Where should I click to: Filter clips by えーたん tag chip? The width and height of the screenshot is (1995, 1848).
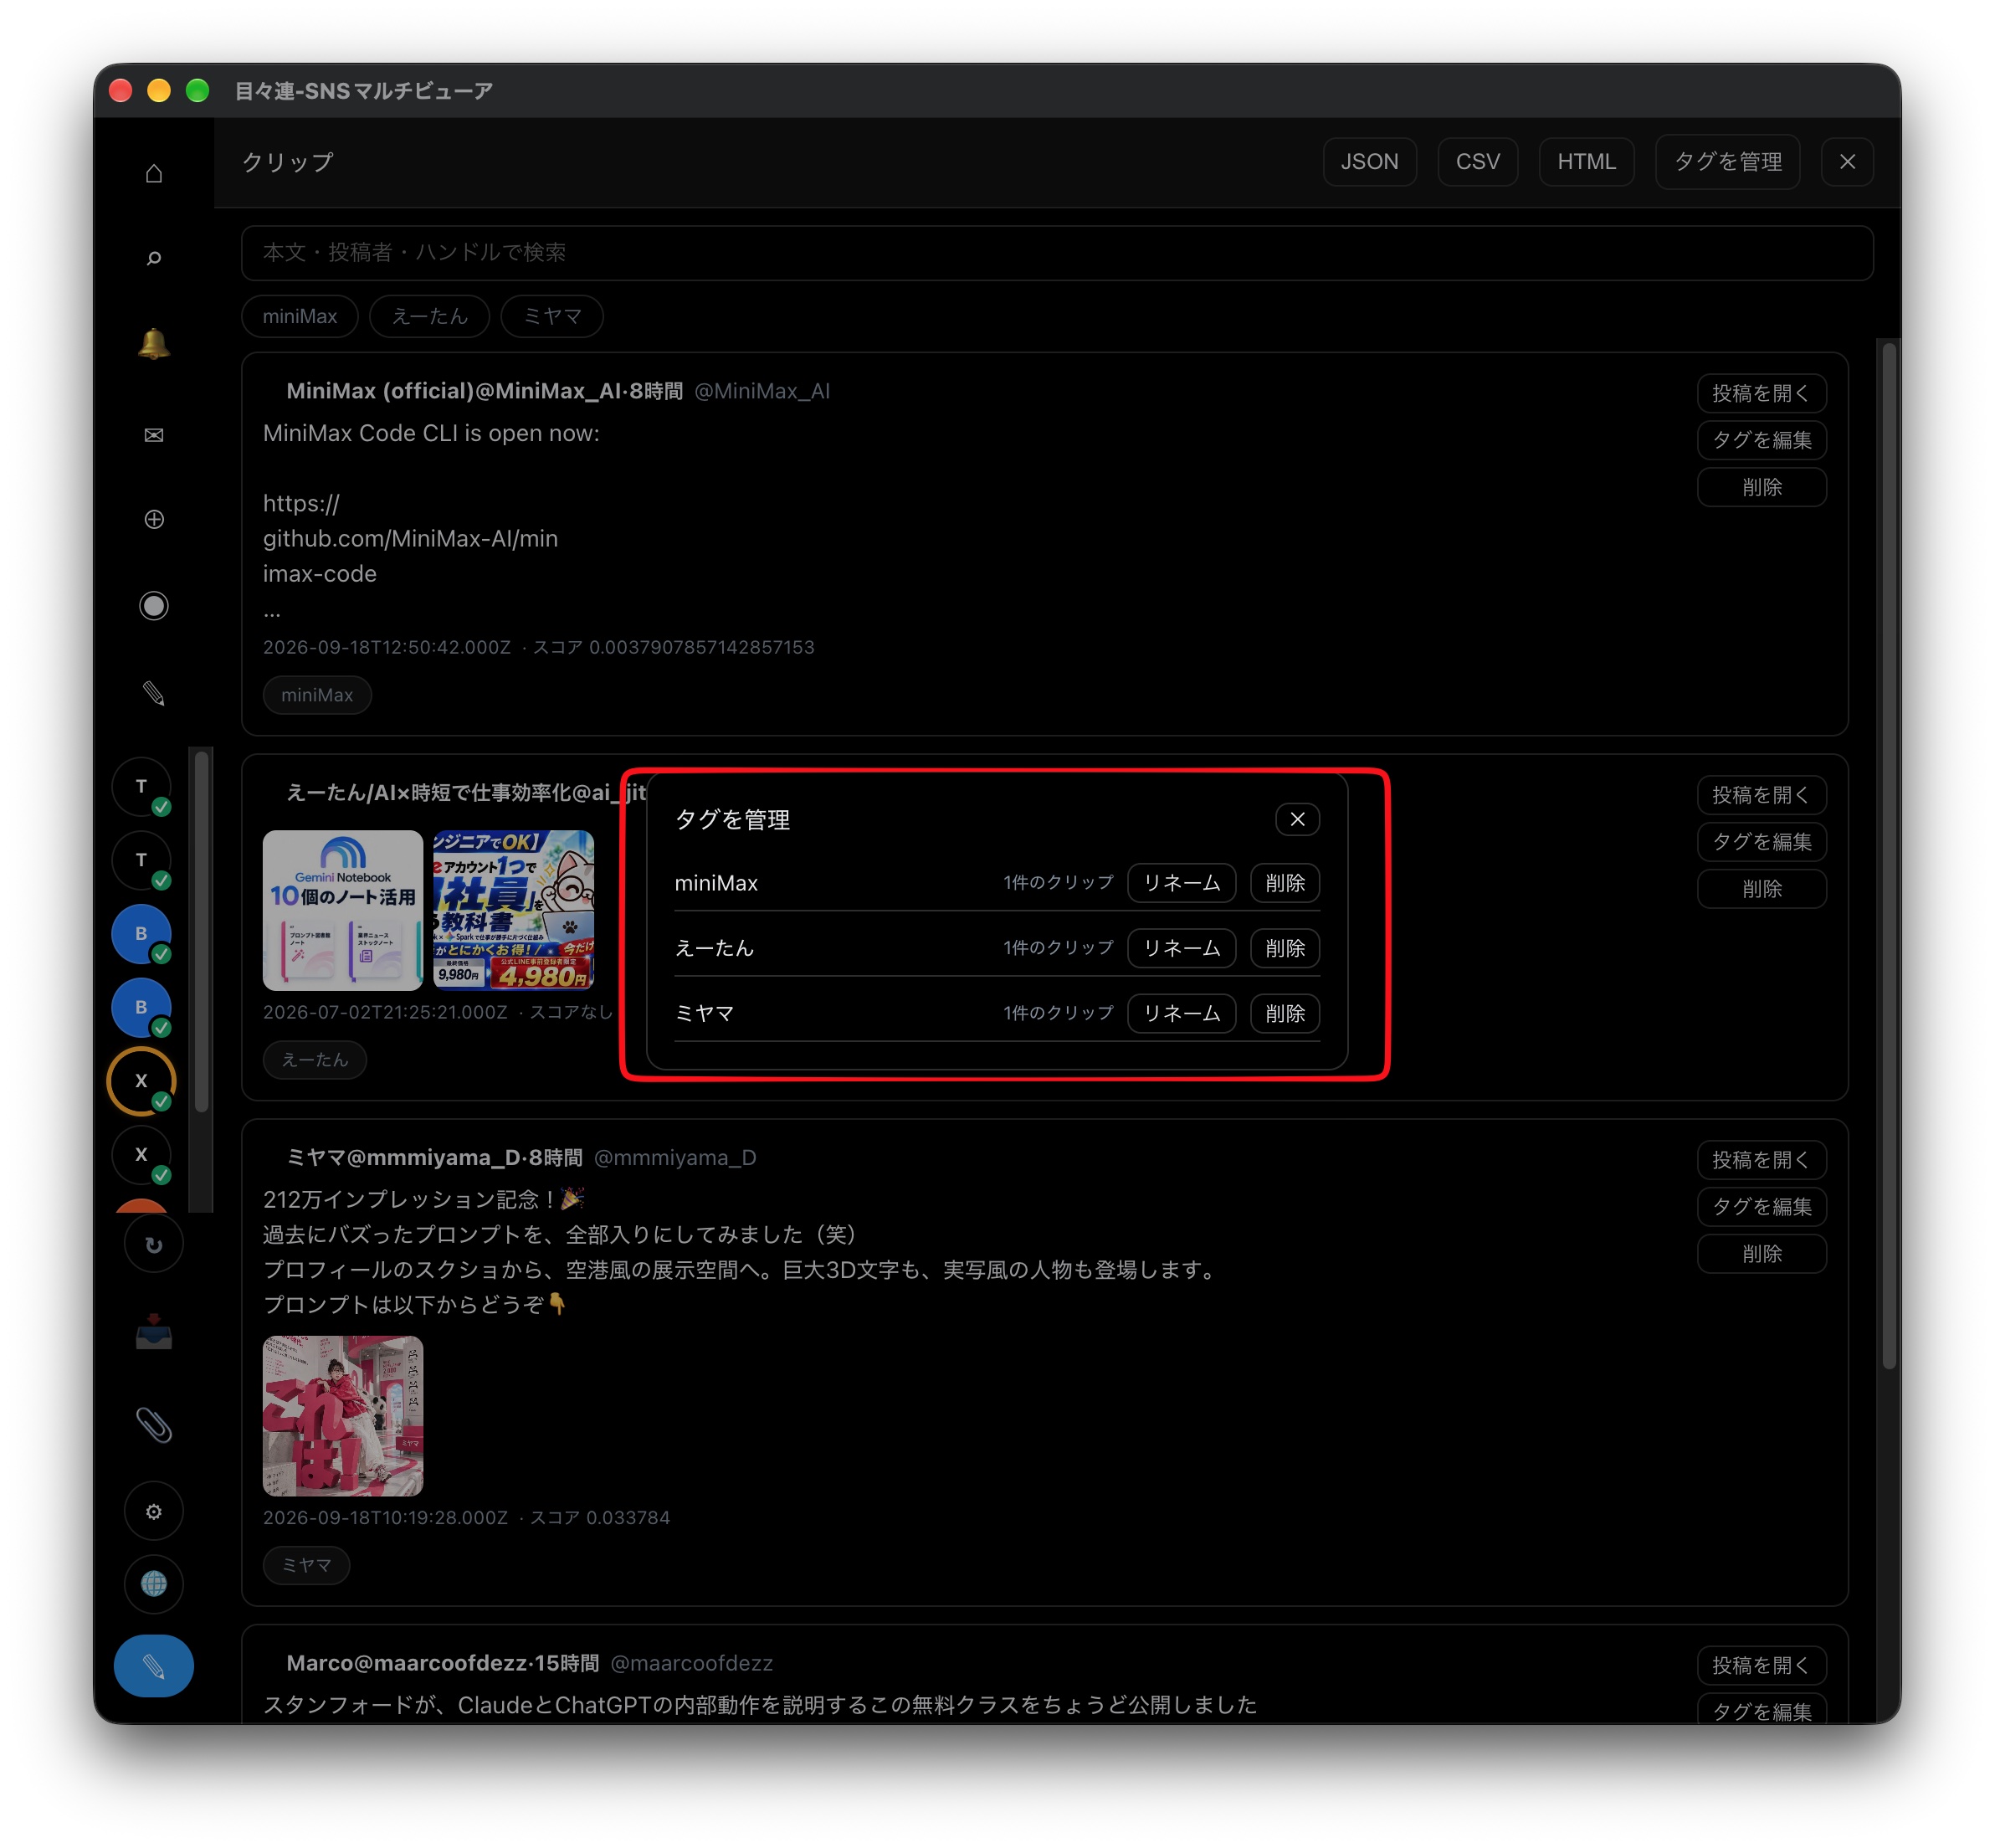(429, 316)
